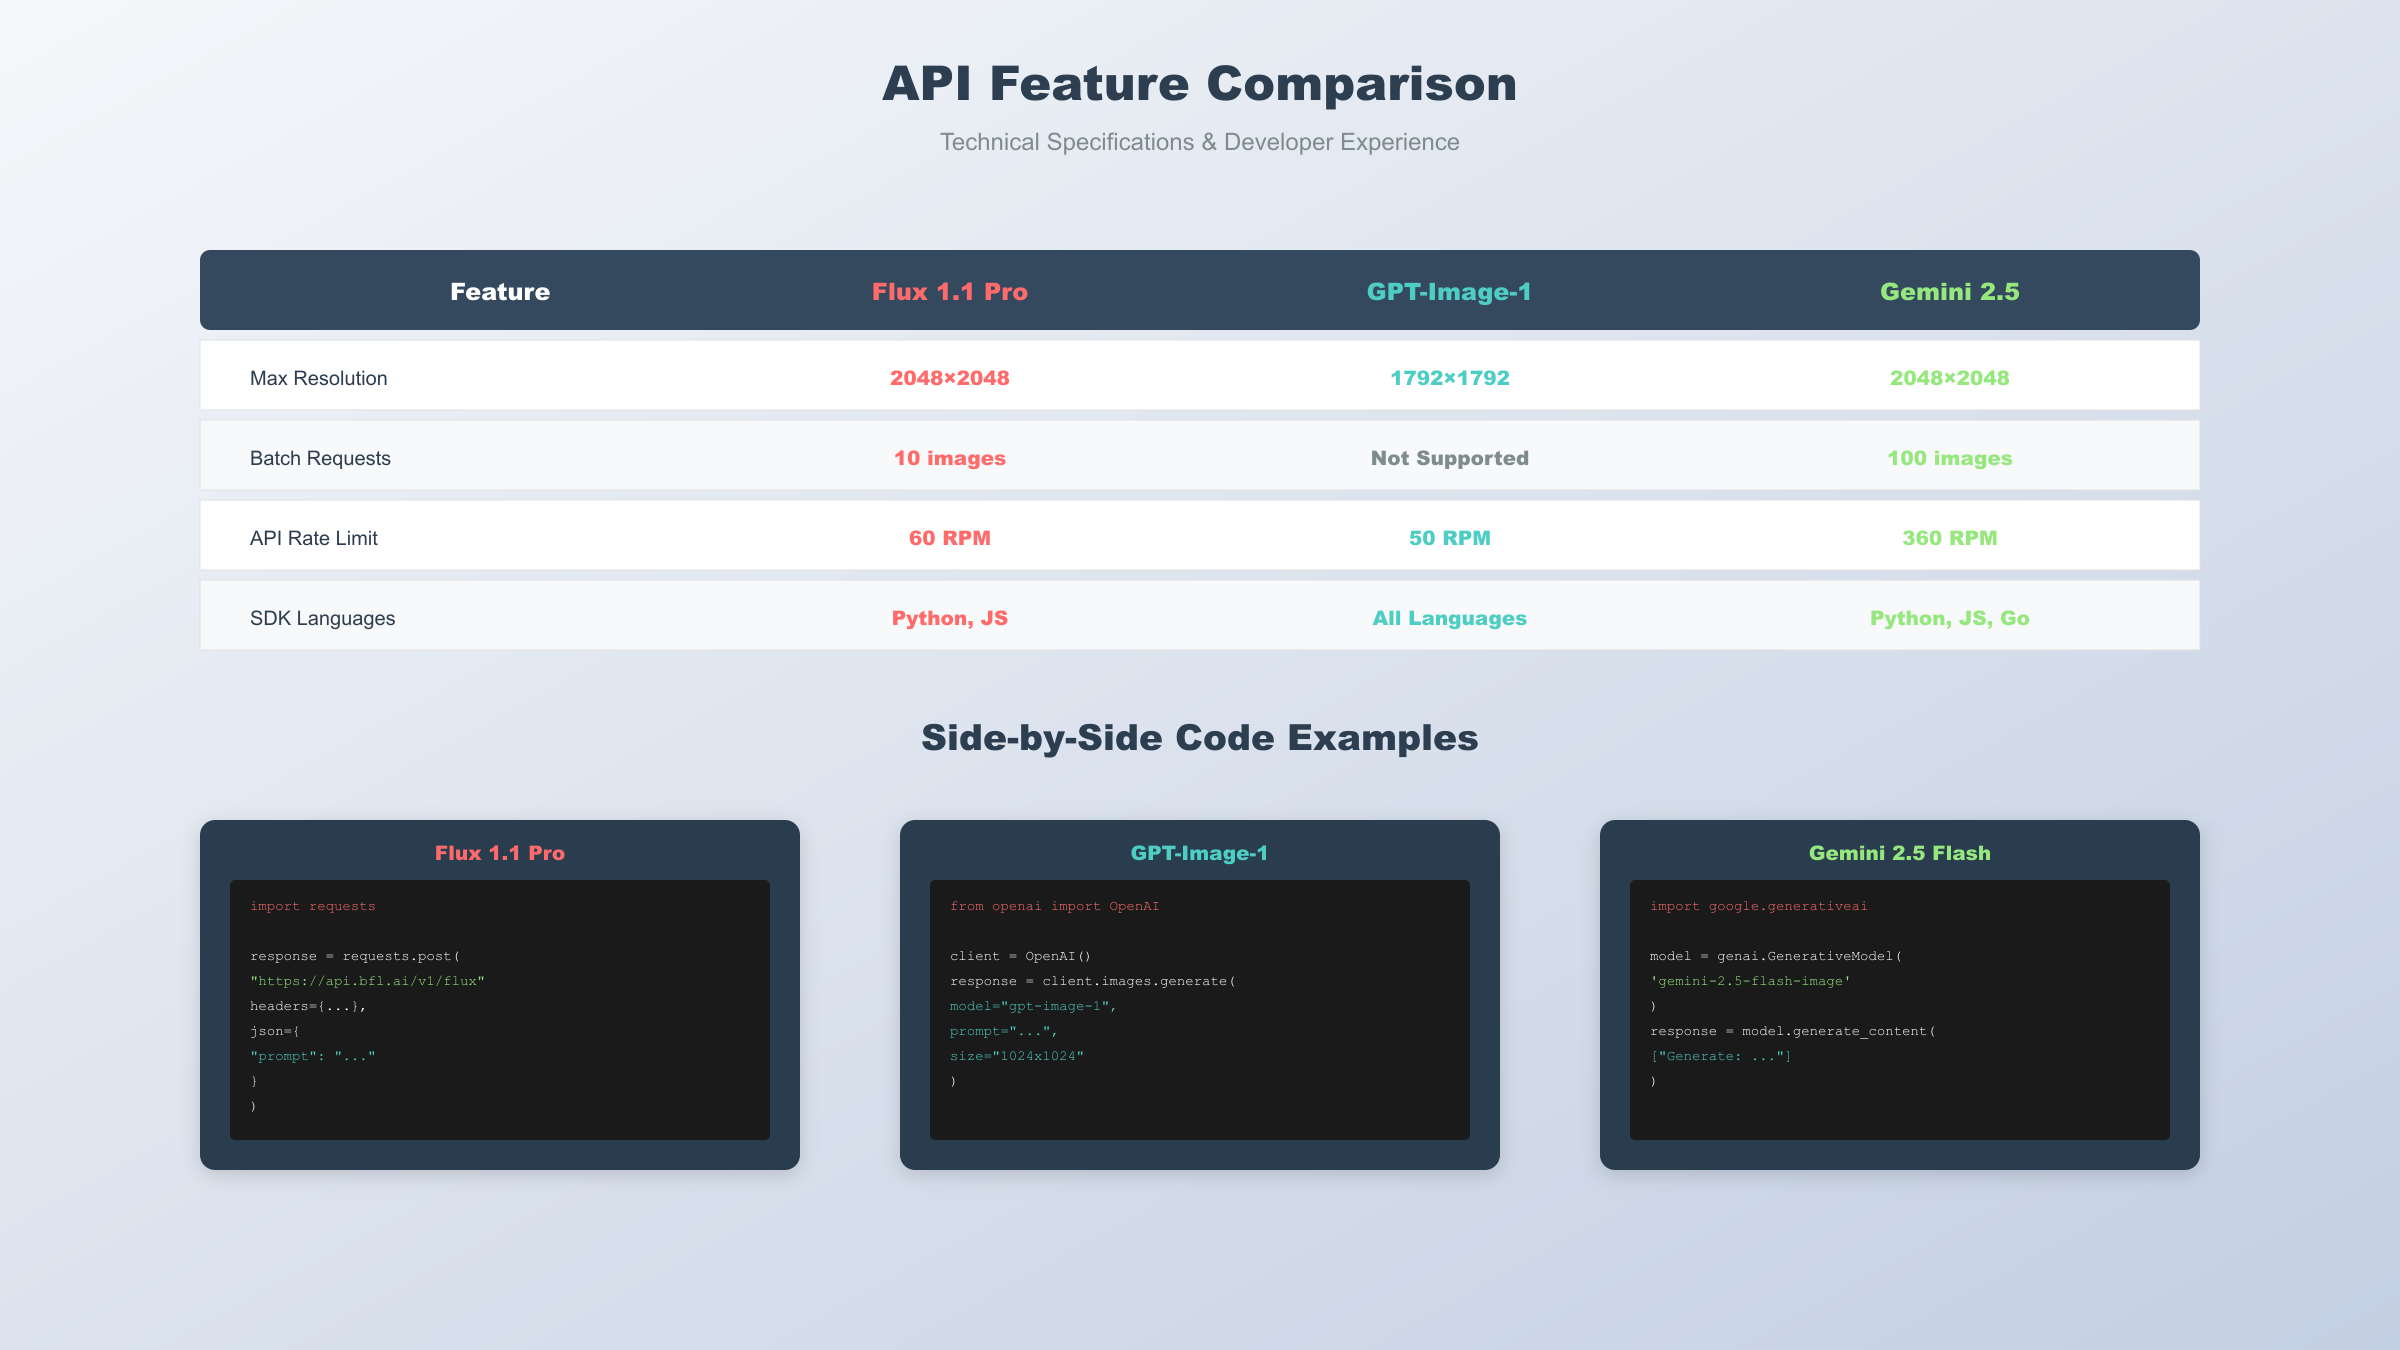Click the "GPT-Image-1" code card title
The image size is (2400, 1350).
(x=1199, y=853)
